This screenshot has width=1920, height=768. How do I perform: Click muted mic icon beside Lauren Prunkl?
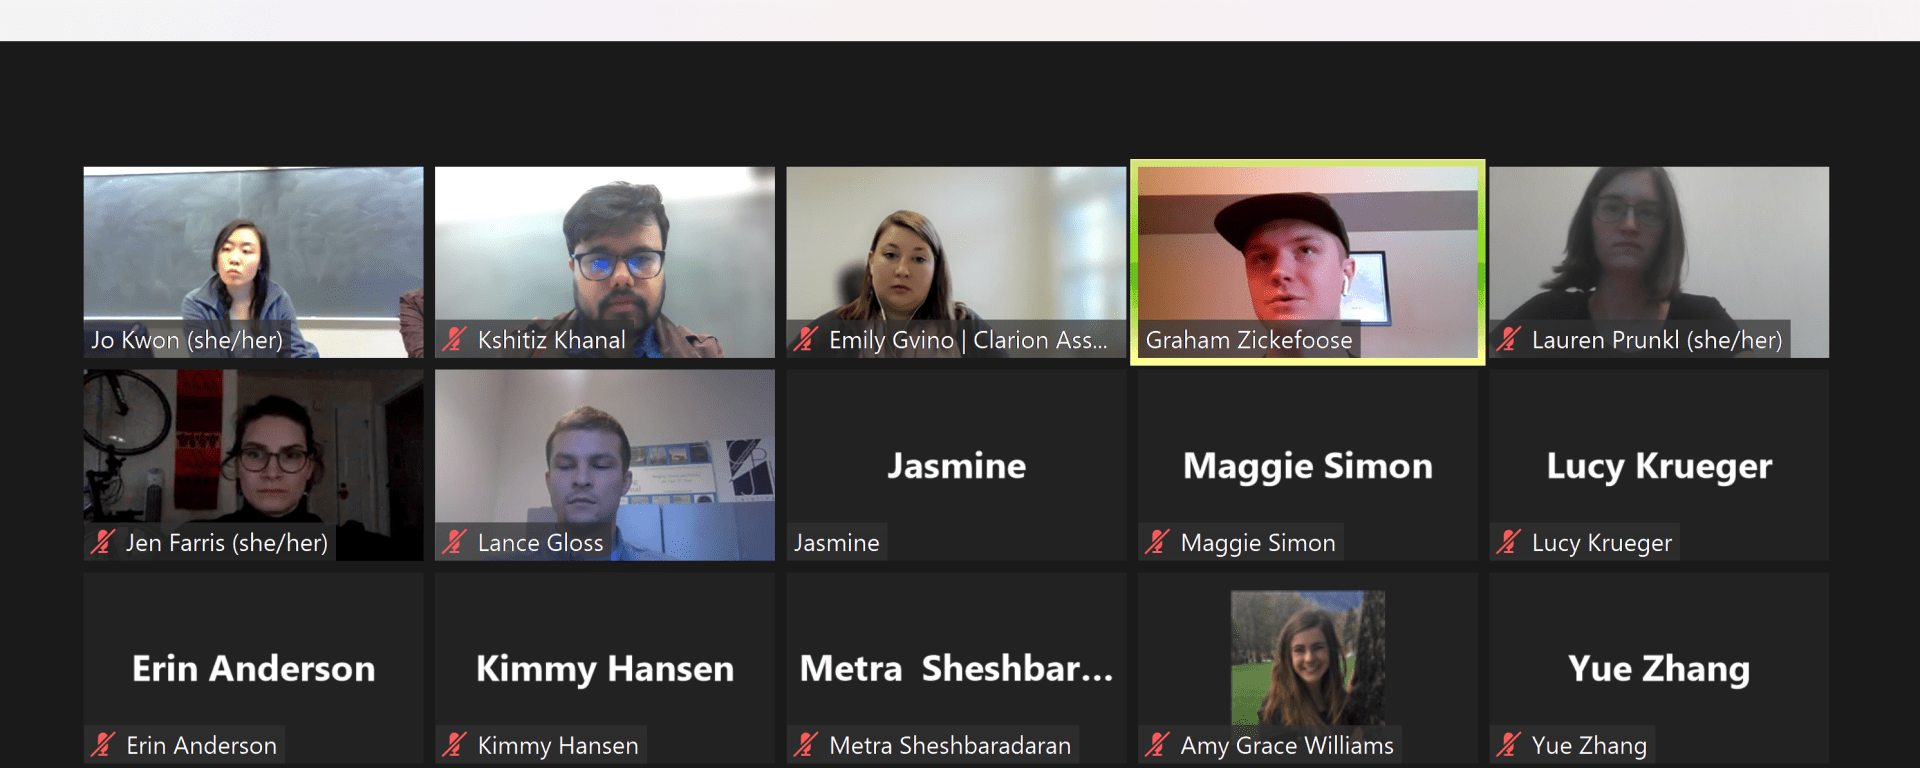pyautogui.click(x=1509, y=340)
